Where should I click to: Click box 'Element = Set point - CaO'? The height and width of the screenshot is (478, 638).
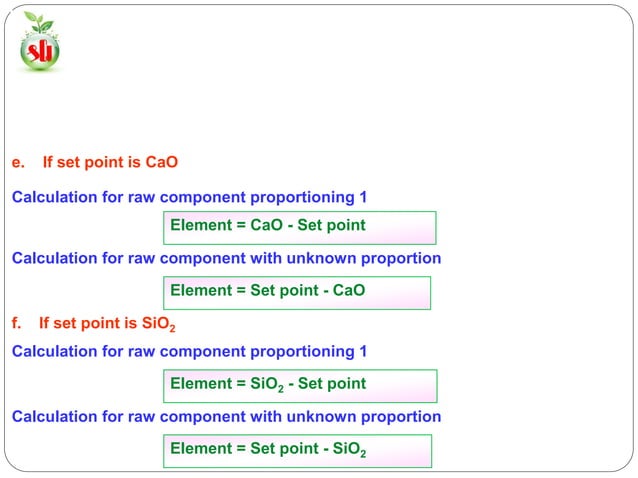pos(297,293)
